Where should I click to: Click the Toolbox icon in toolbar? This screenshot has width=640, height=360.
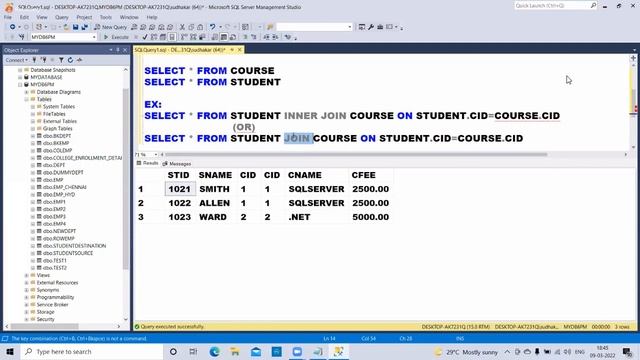click(380, 27)
